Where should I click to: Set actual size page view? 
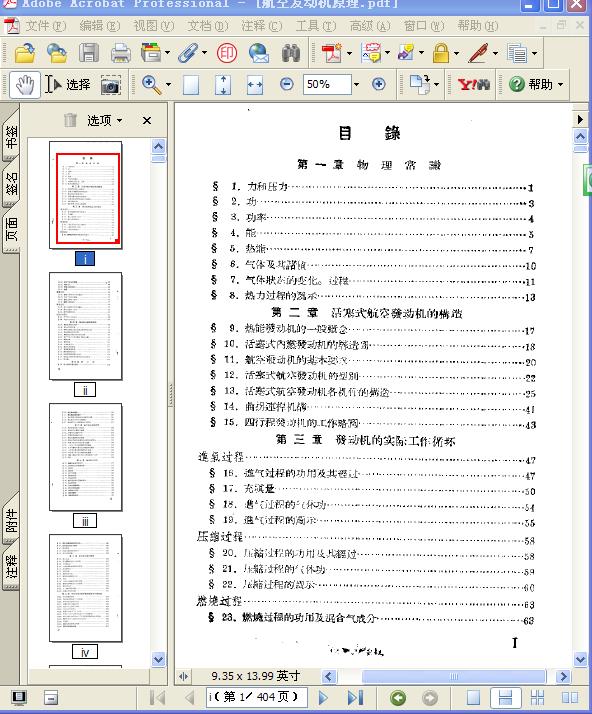191,85
